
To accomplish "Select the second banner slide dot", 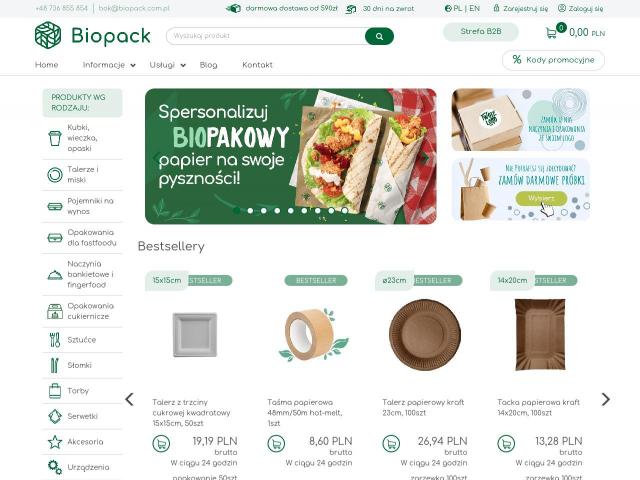I will tap(250, 211).
